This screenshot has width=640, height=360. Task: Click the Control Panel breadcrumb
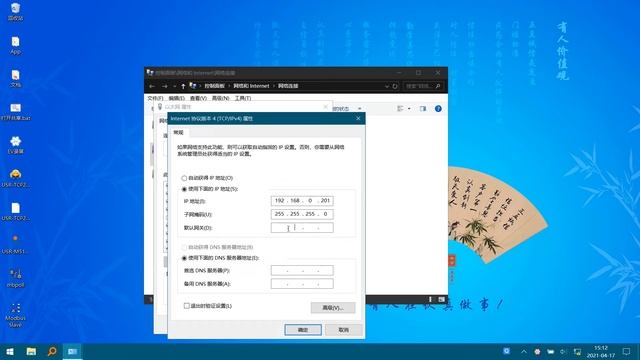[x=214, y=86]
